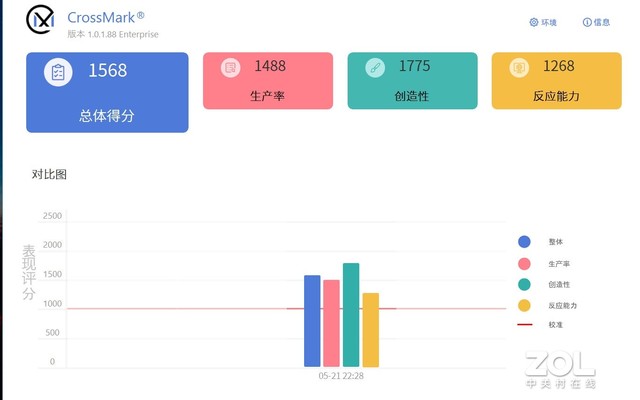Click the 05-21 22:28 run label
The width and height of the screenshot is (640, 400).
tap(341, 377)
